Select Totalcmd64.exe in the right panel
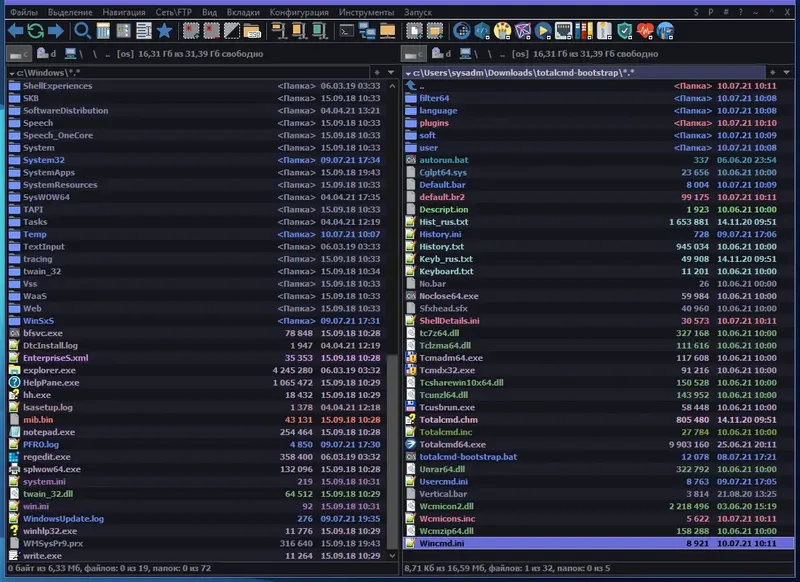 pos(599,444)
